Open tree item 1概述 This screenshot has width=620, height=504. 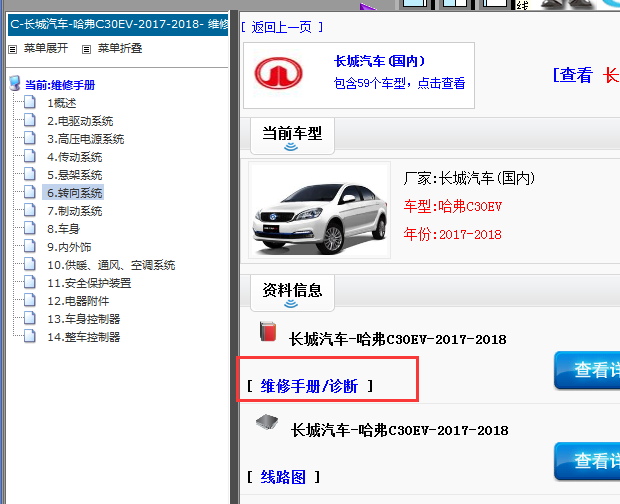[x=62, y=103]
